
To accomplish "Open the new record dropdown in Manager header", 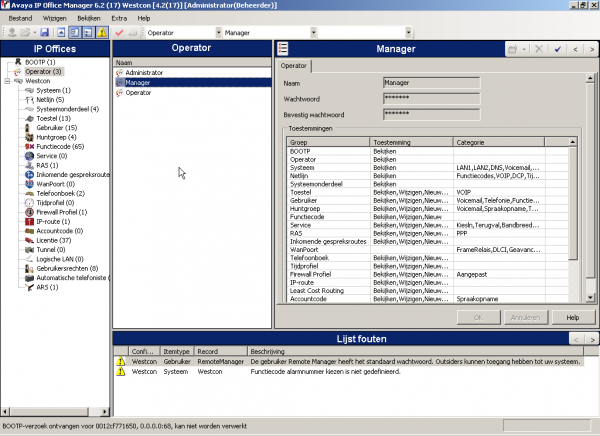I will (x=524, y=49).
